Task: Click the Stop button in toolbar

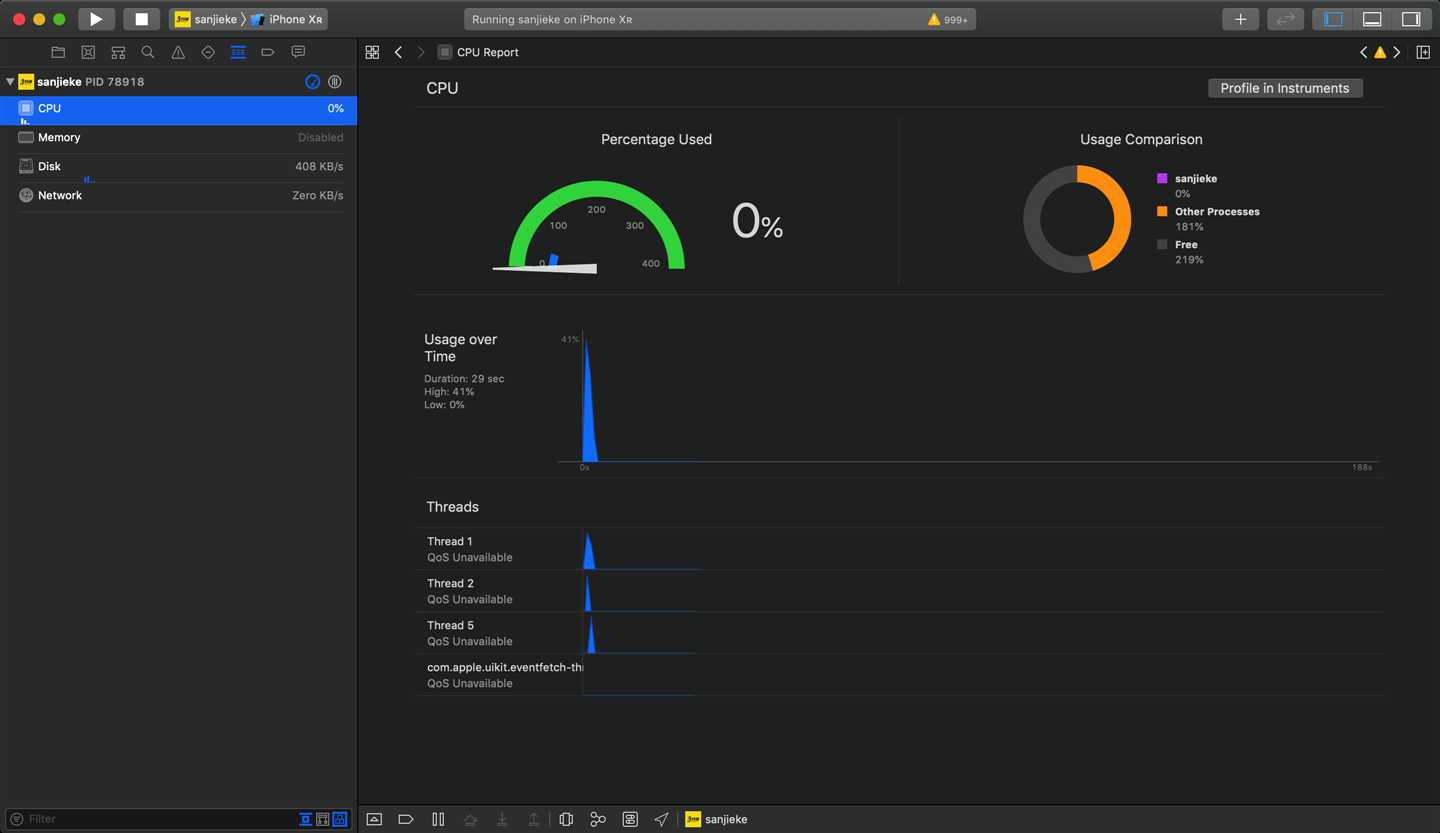Action: coord(141,19)
